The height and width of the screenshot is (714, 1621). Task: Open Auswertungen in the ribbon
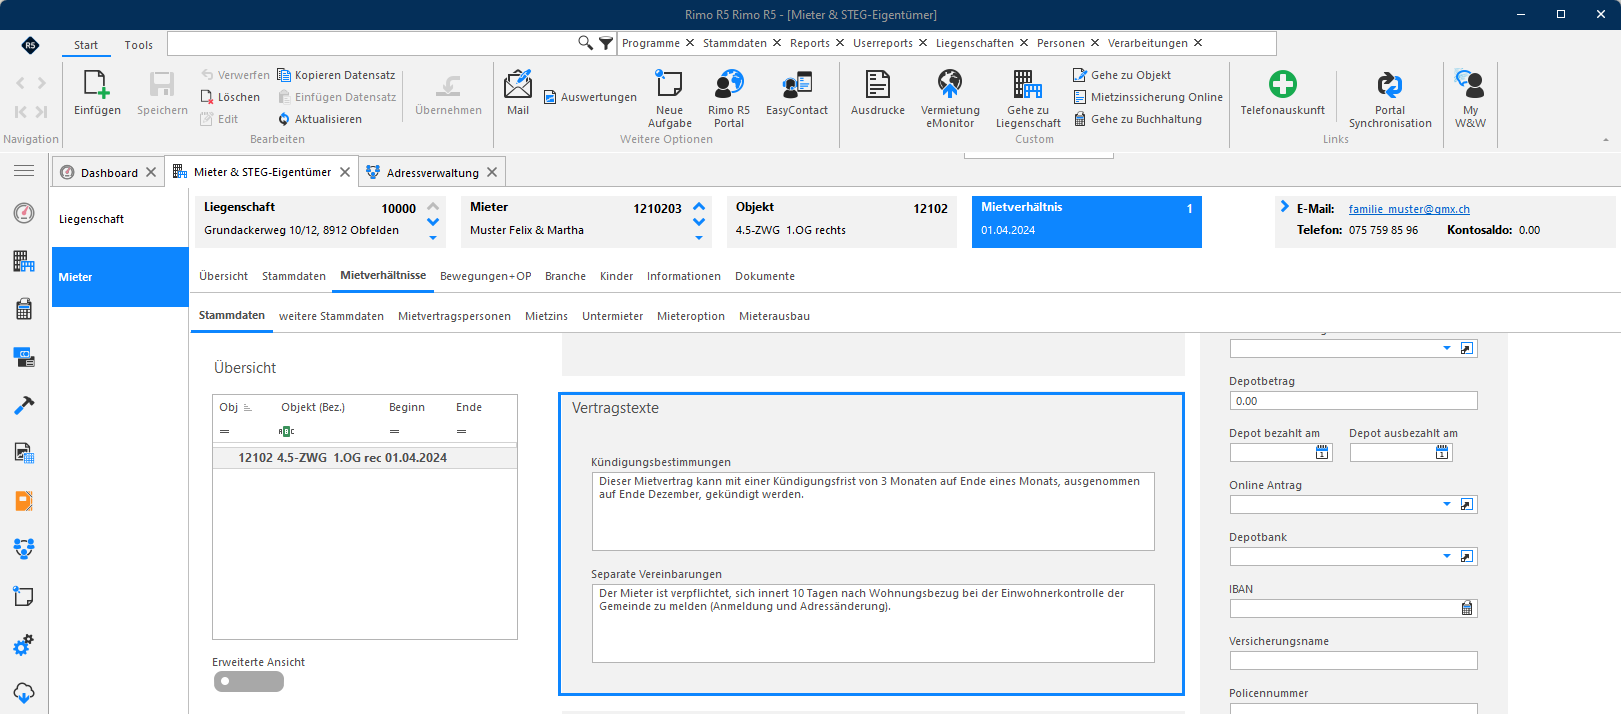[x=590, y=97]
